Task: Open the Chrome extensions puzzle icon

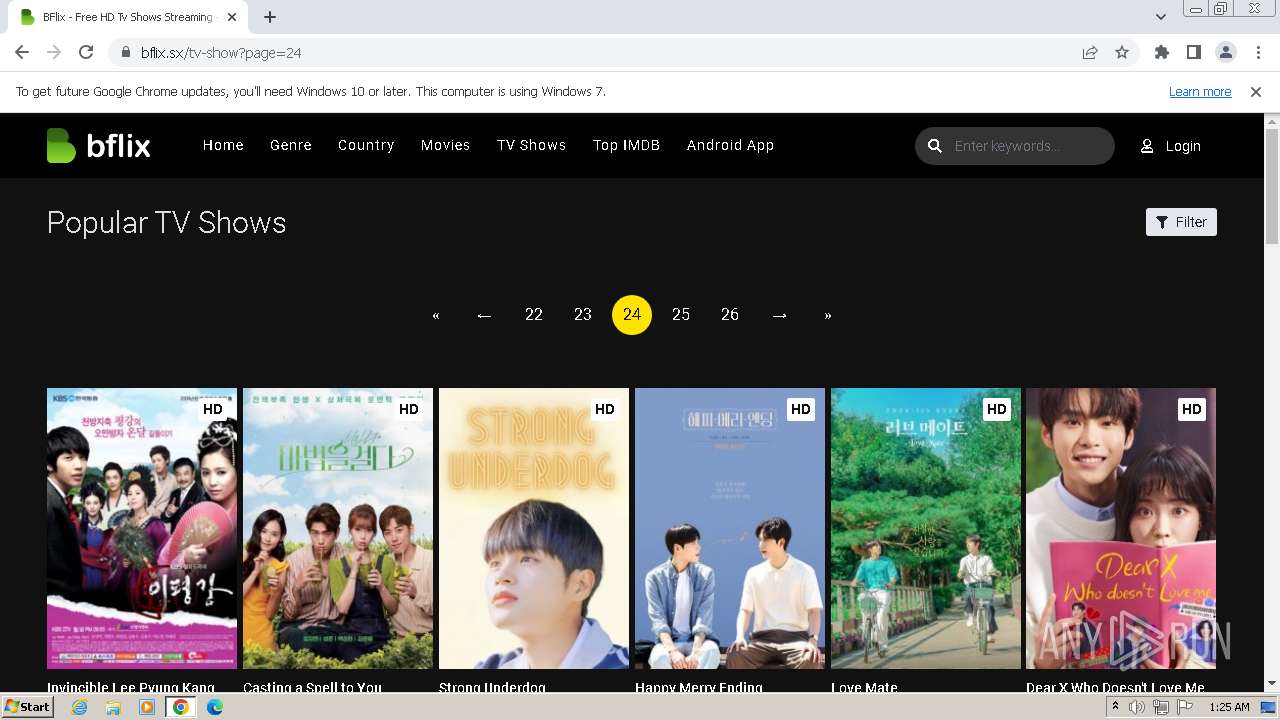Action: (1162, 53)
